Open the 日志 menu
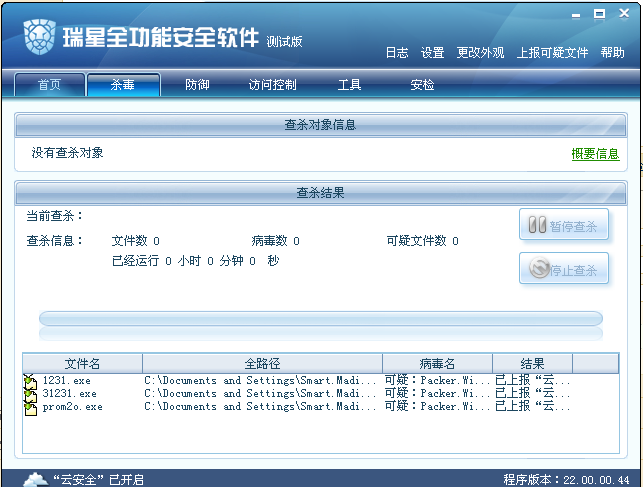Screen dimensions: 643x487 [397, 52]
